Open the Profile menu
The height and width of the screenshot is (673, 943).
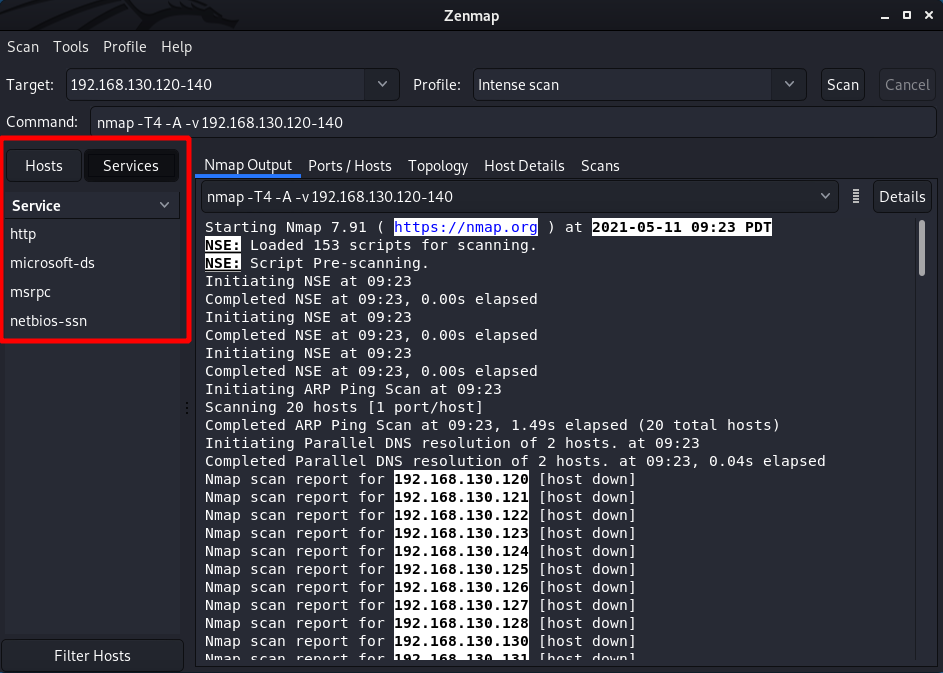124,47
